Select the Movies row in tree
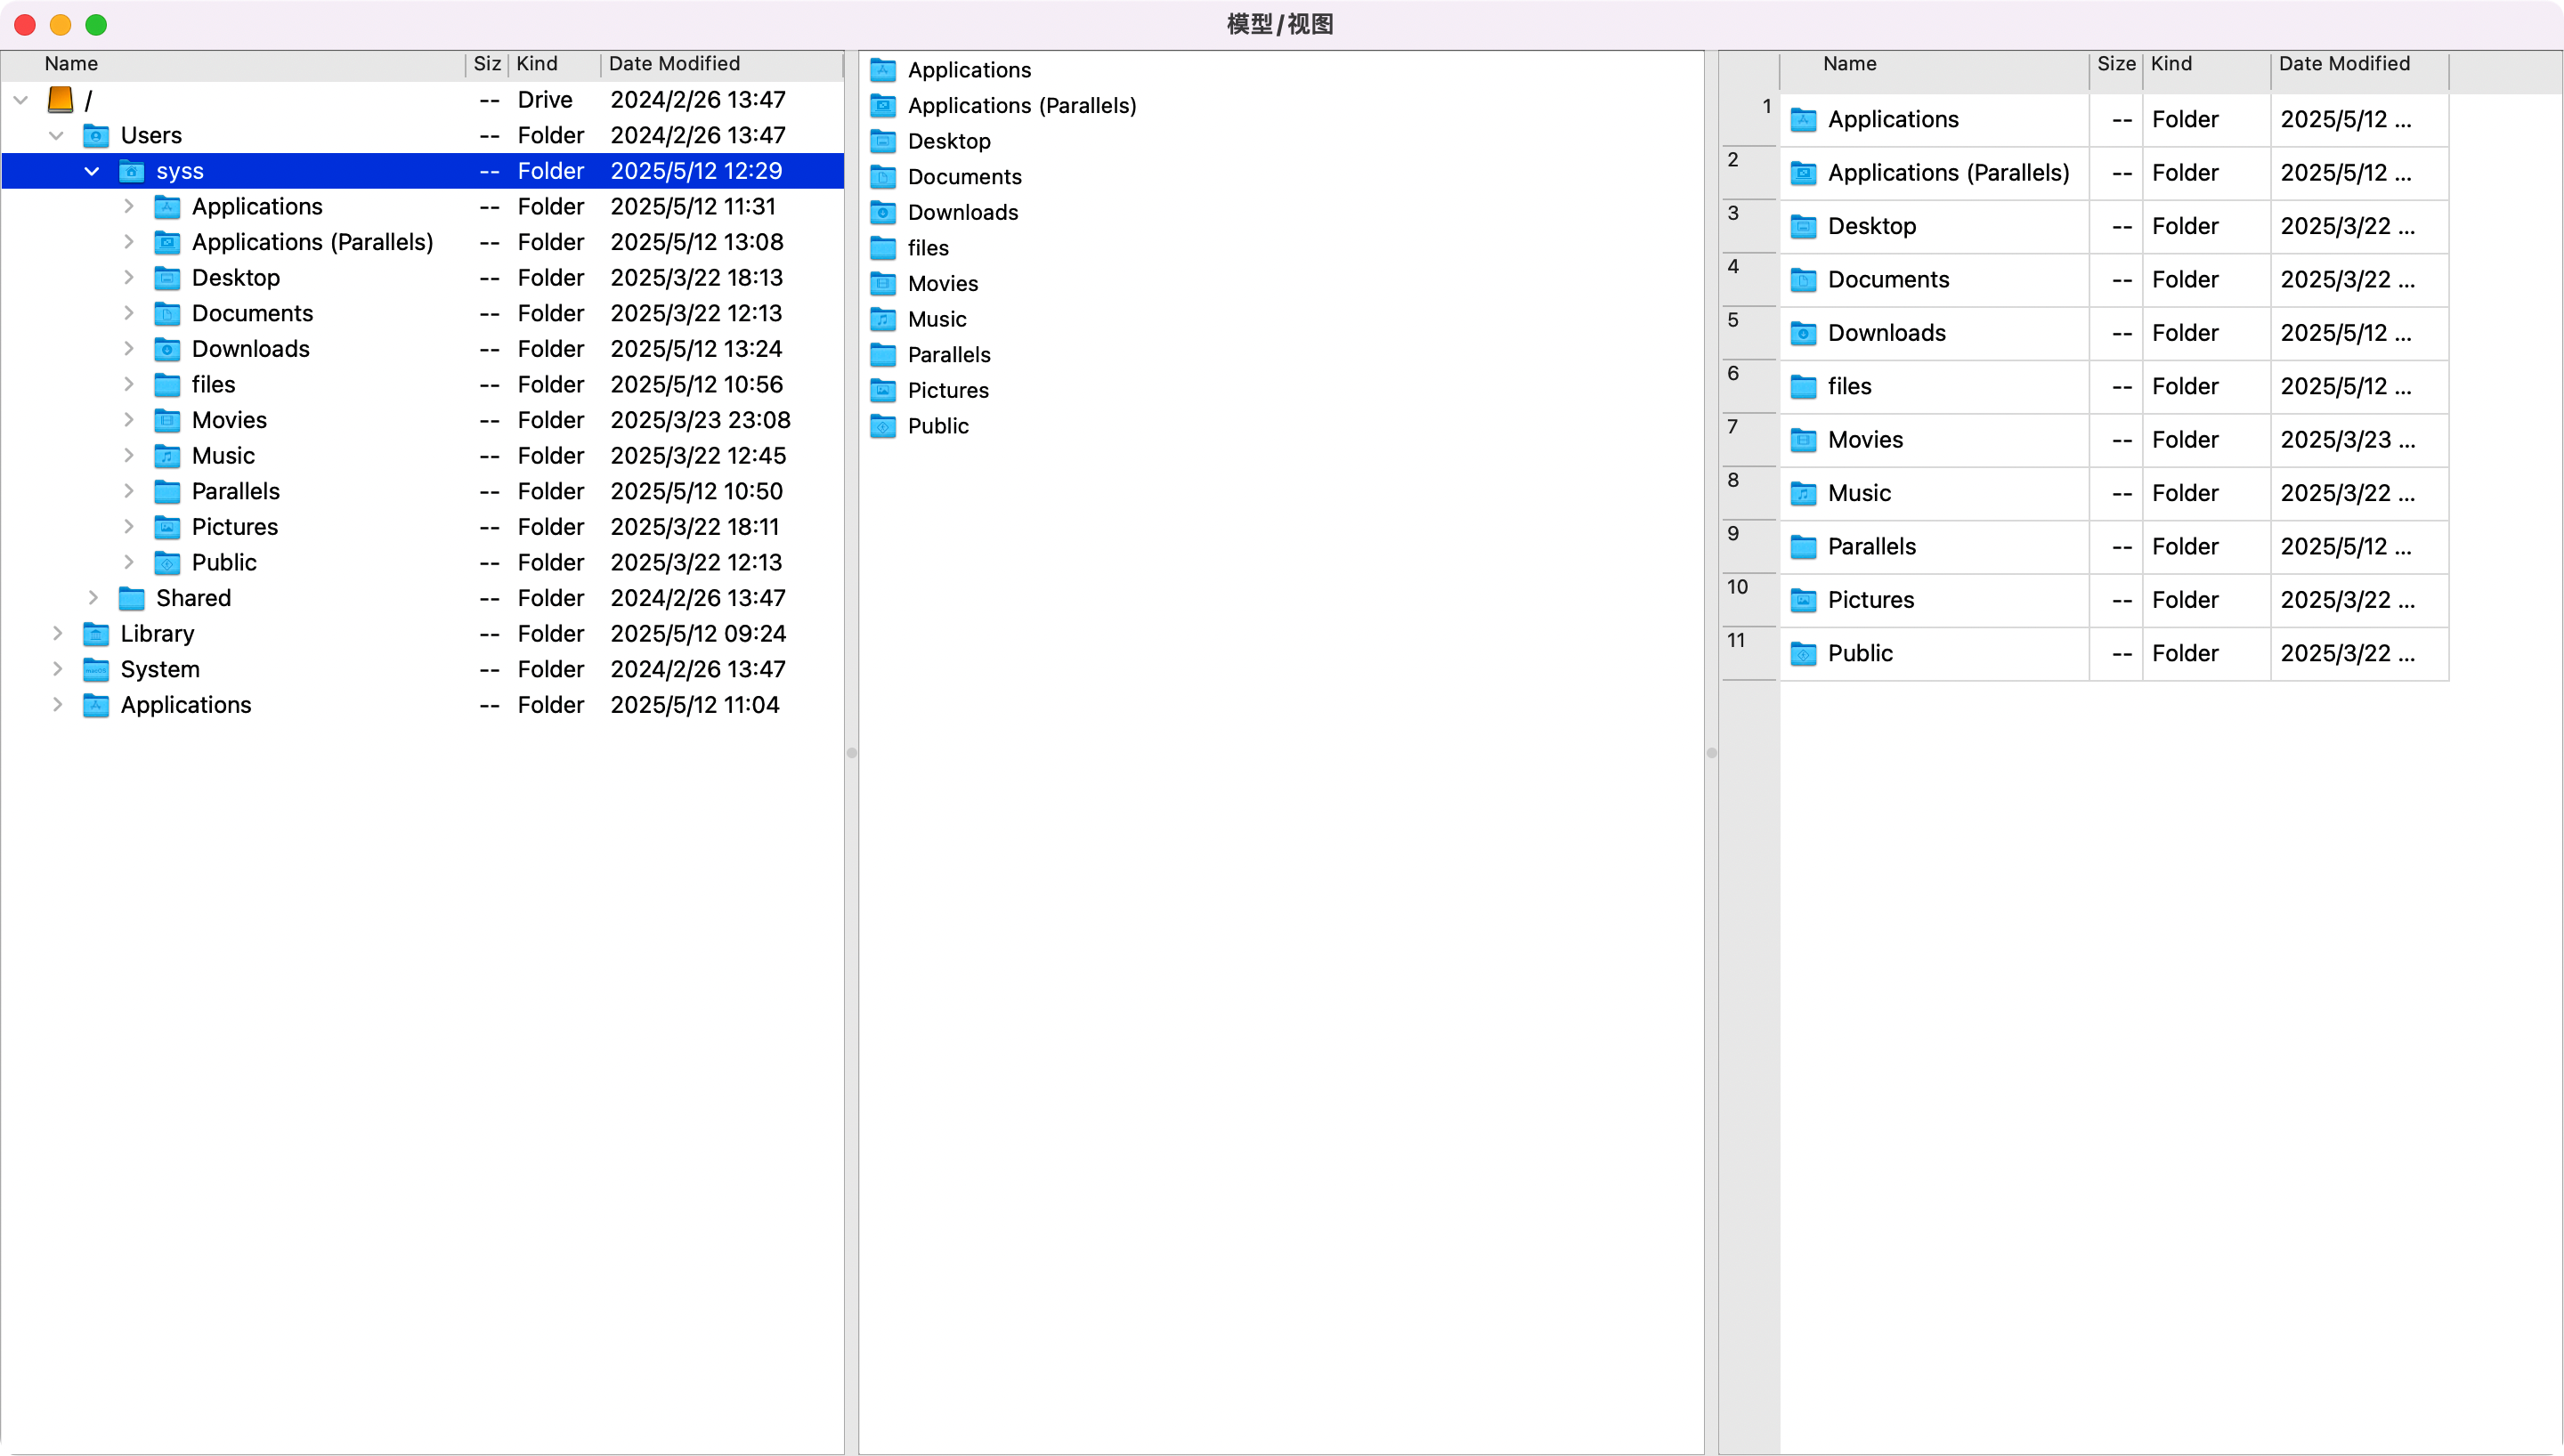 click(x=422, y=420)
